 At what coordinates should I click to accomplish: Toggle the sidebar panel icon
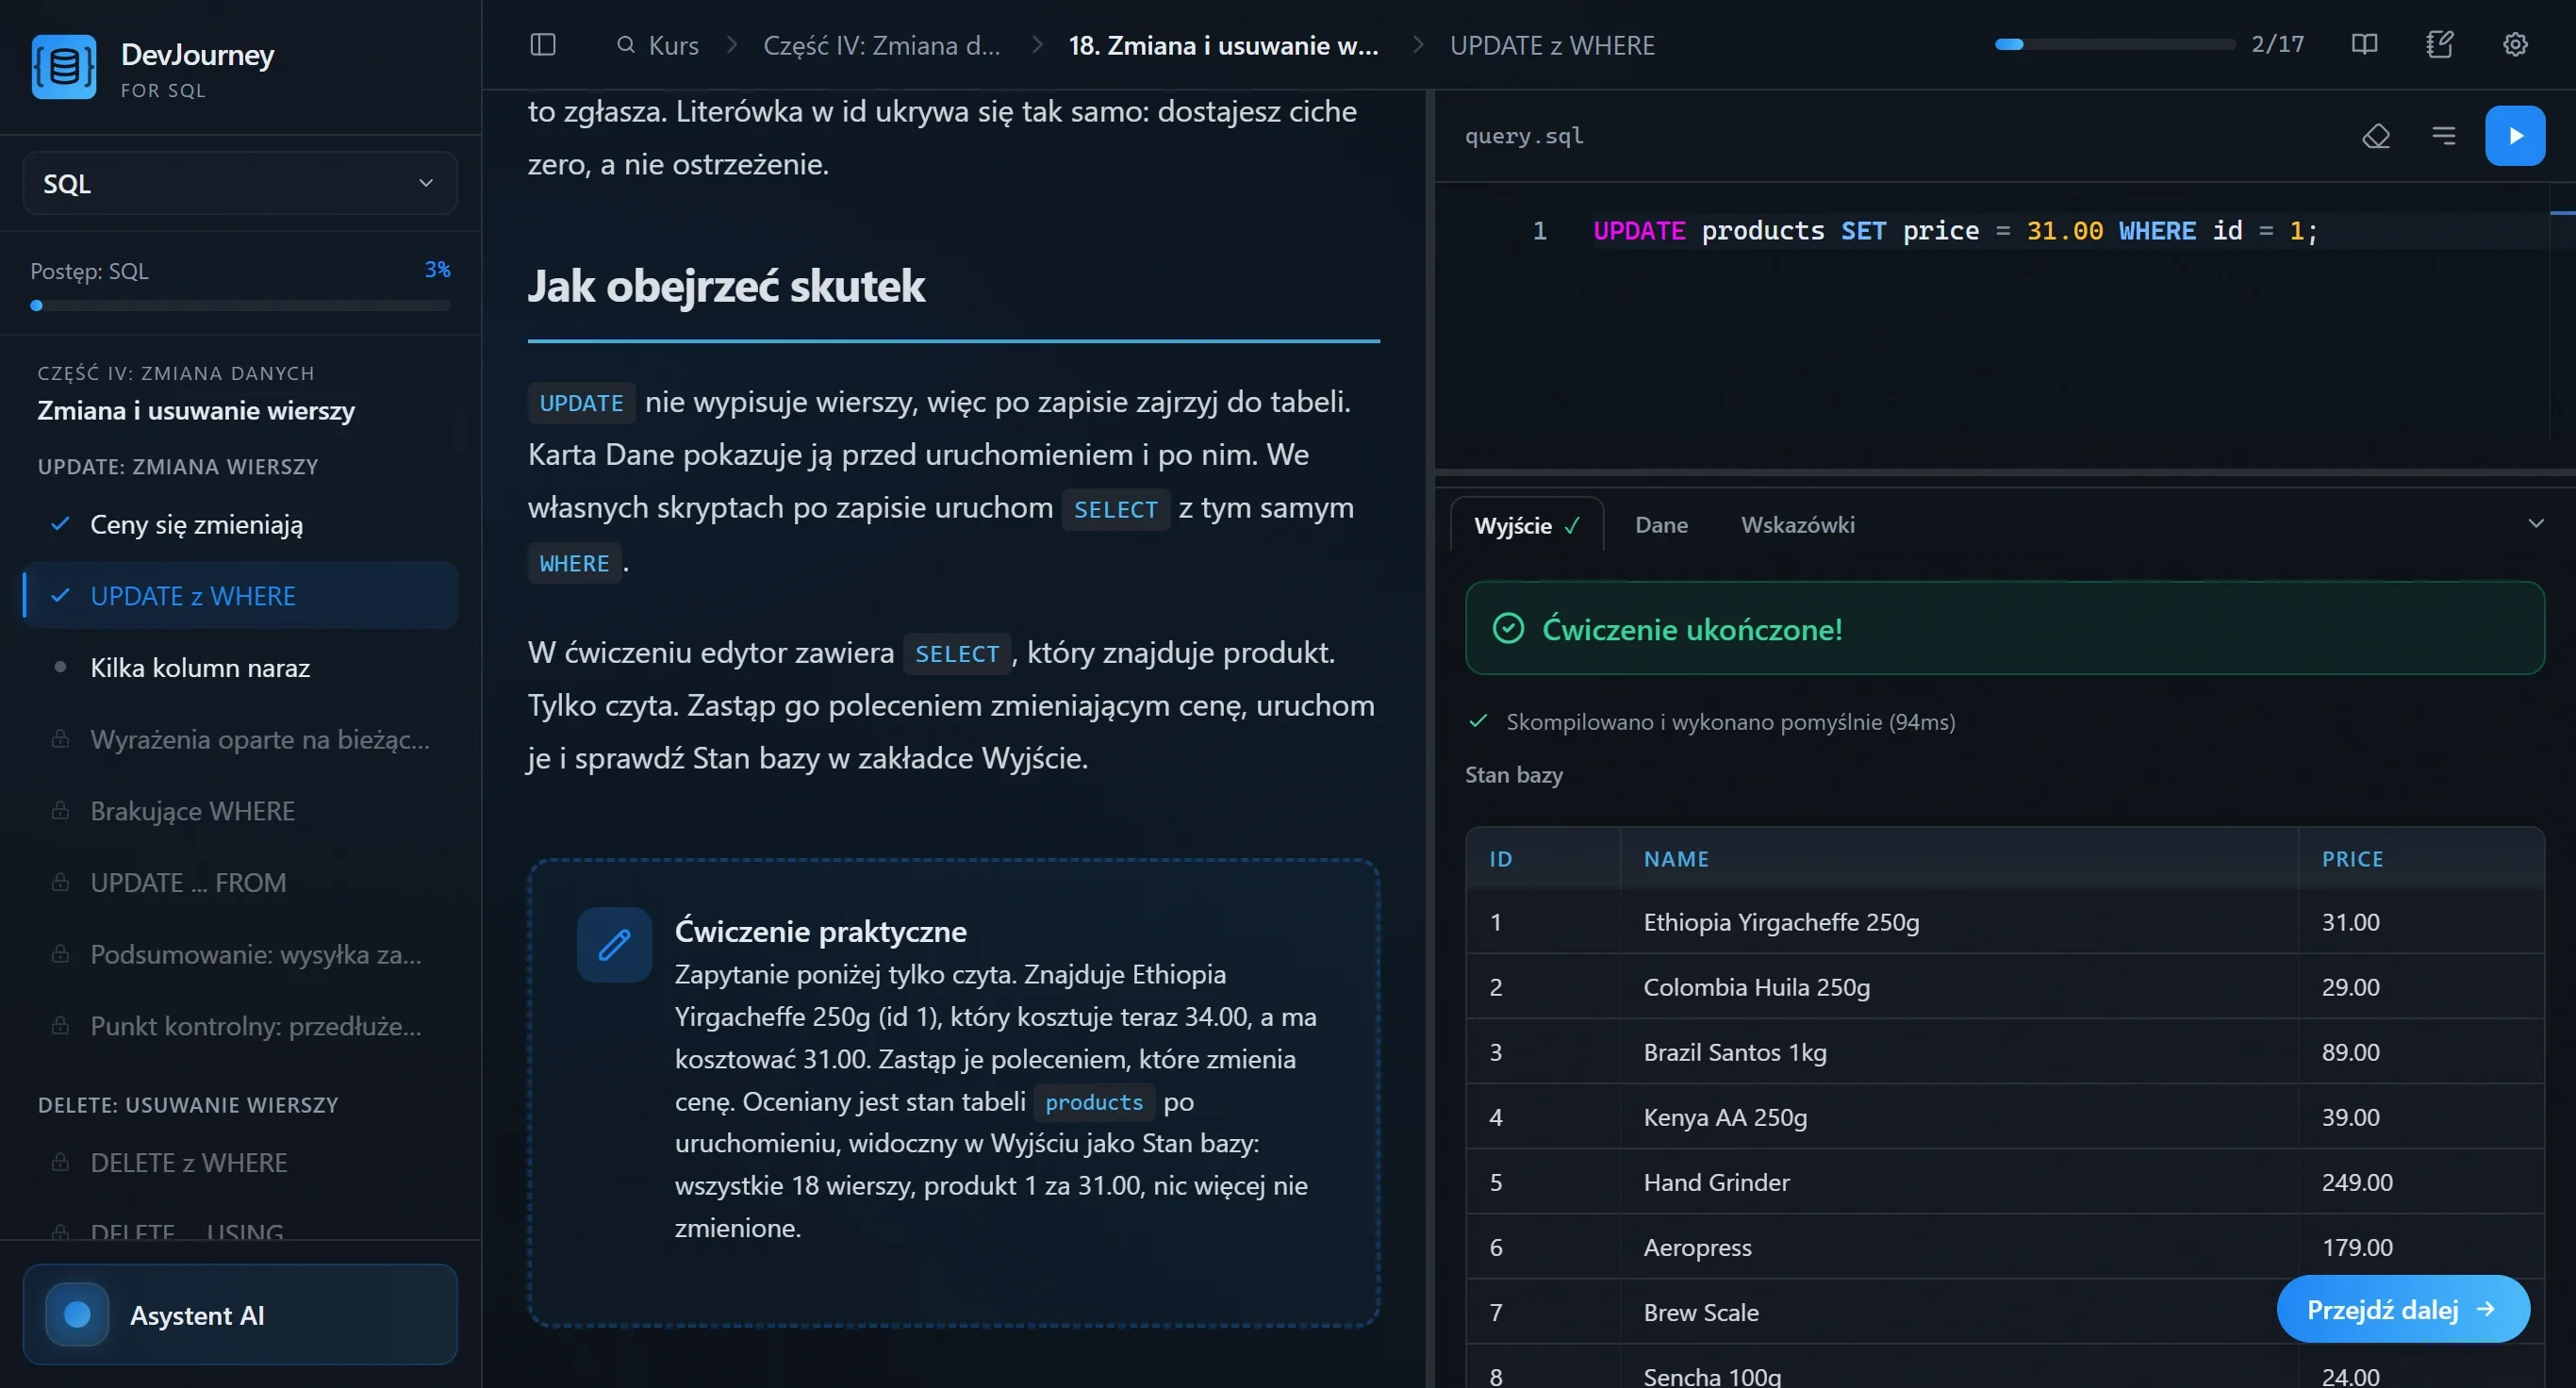point(542,44)
